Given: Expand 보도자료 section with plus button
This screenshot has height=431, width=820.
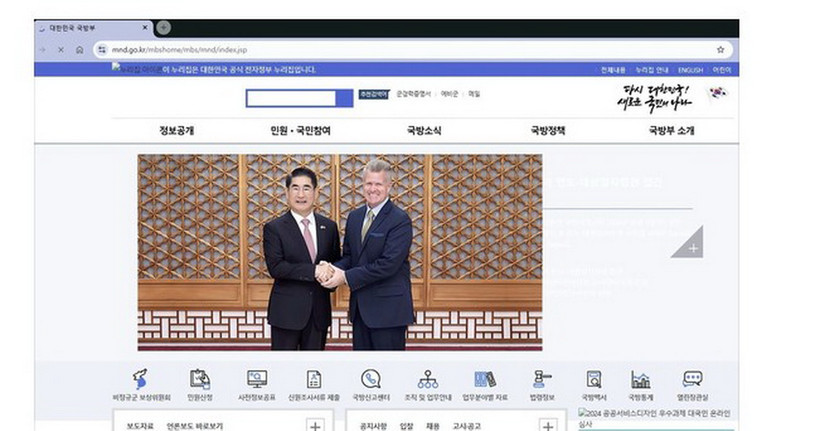Looking at the screenshot, I should pos(315,426).
